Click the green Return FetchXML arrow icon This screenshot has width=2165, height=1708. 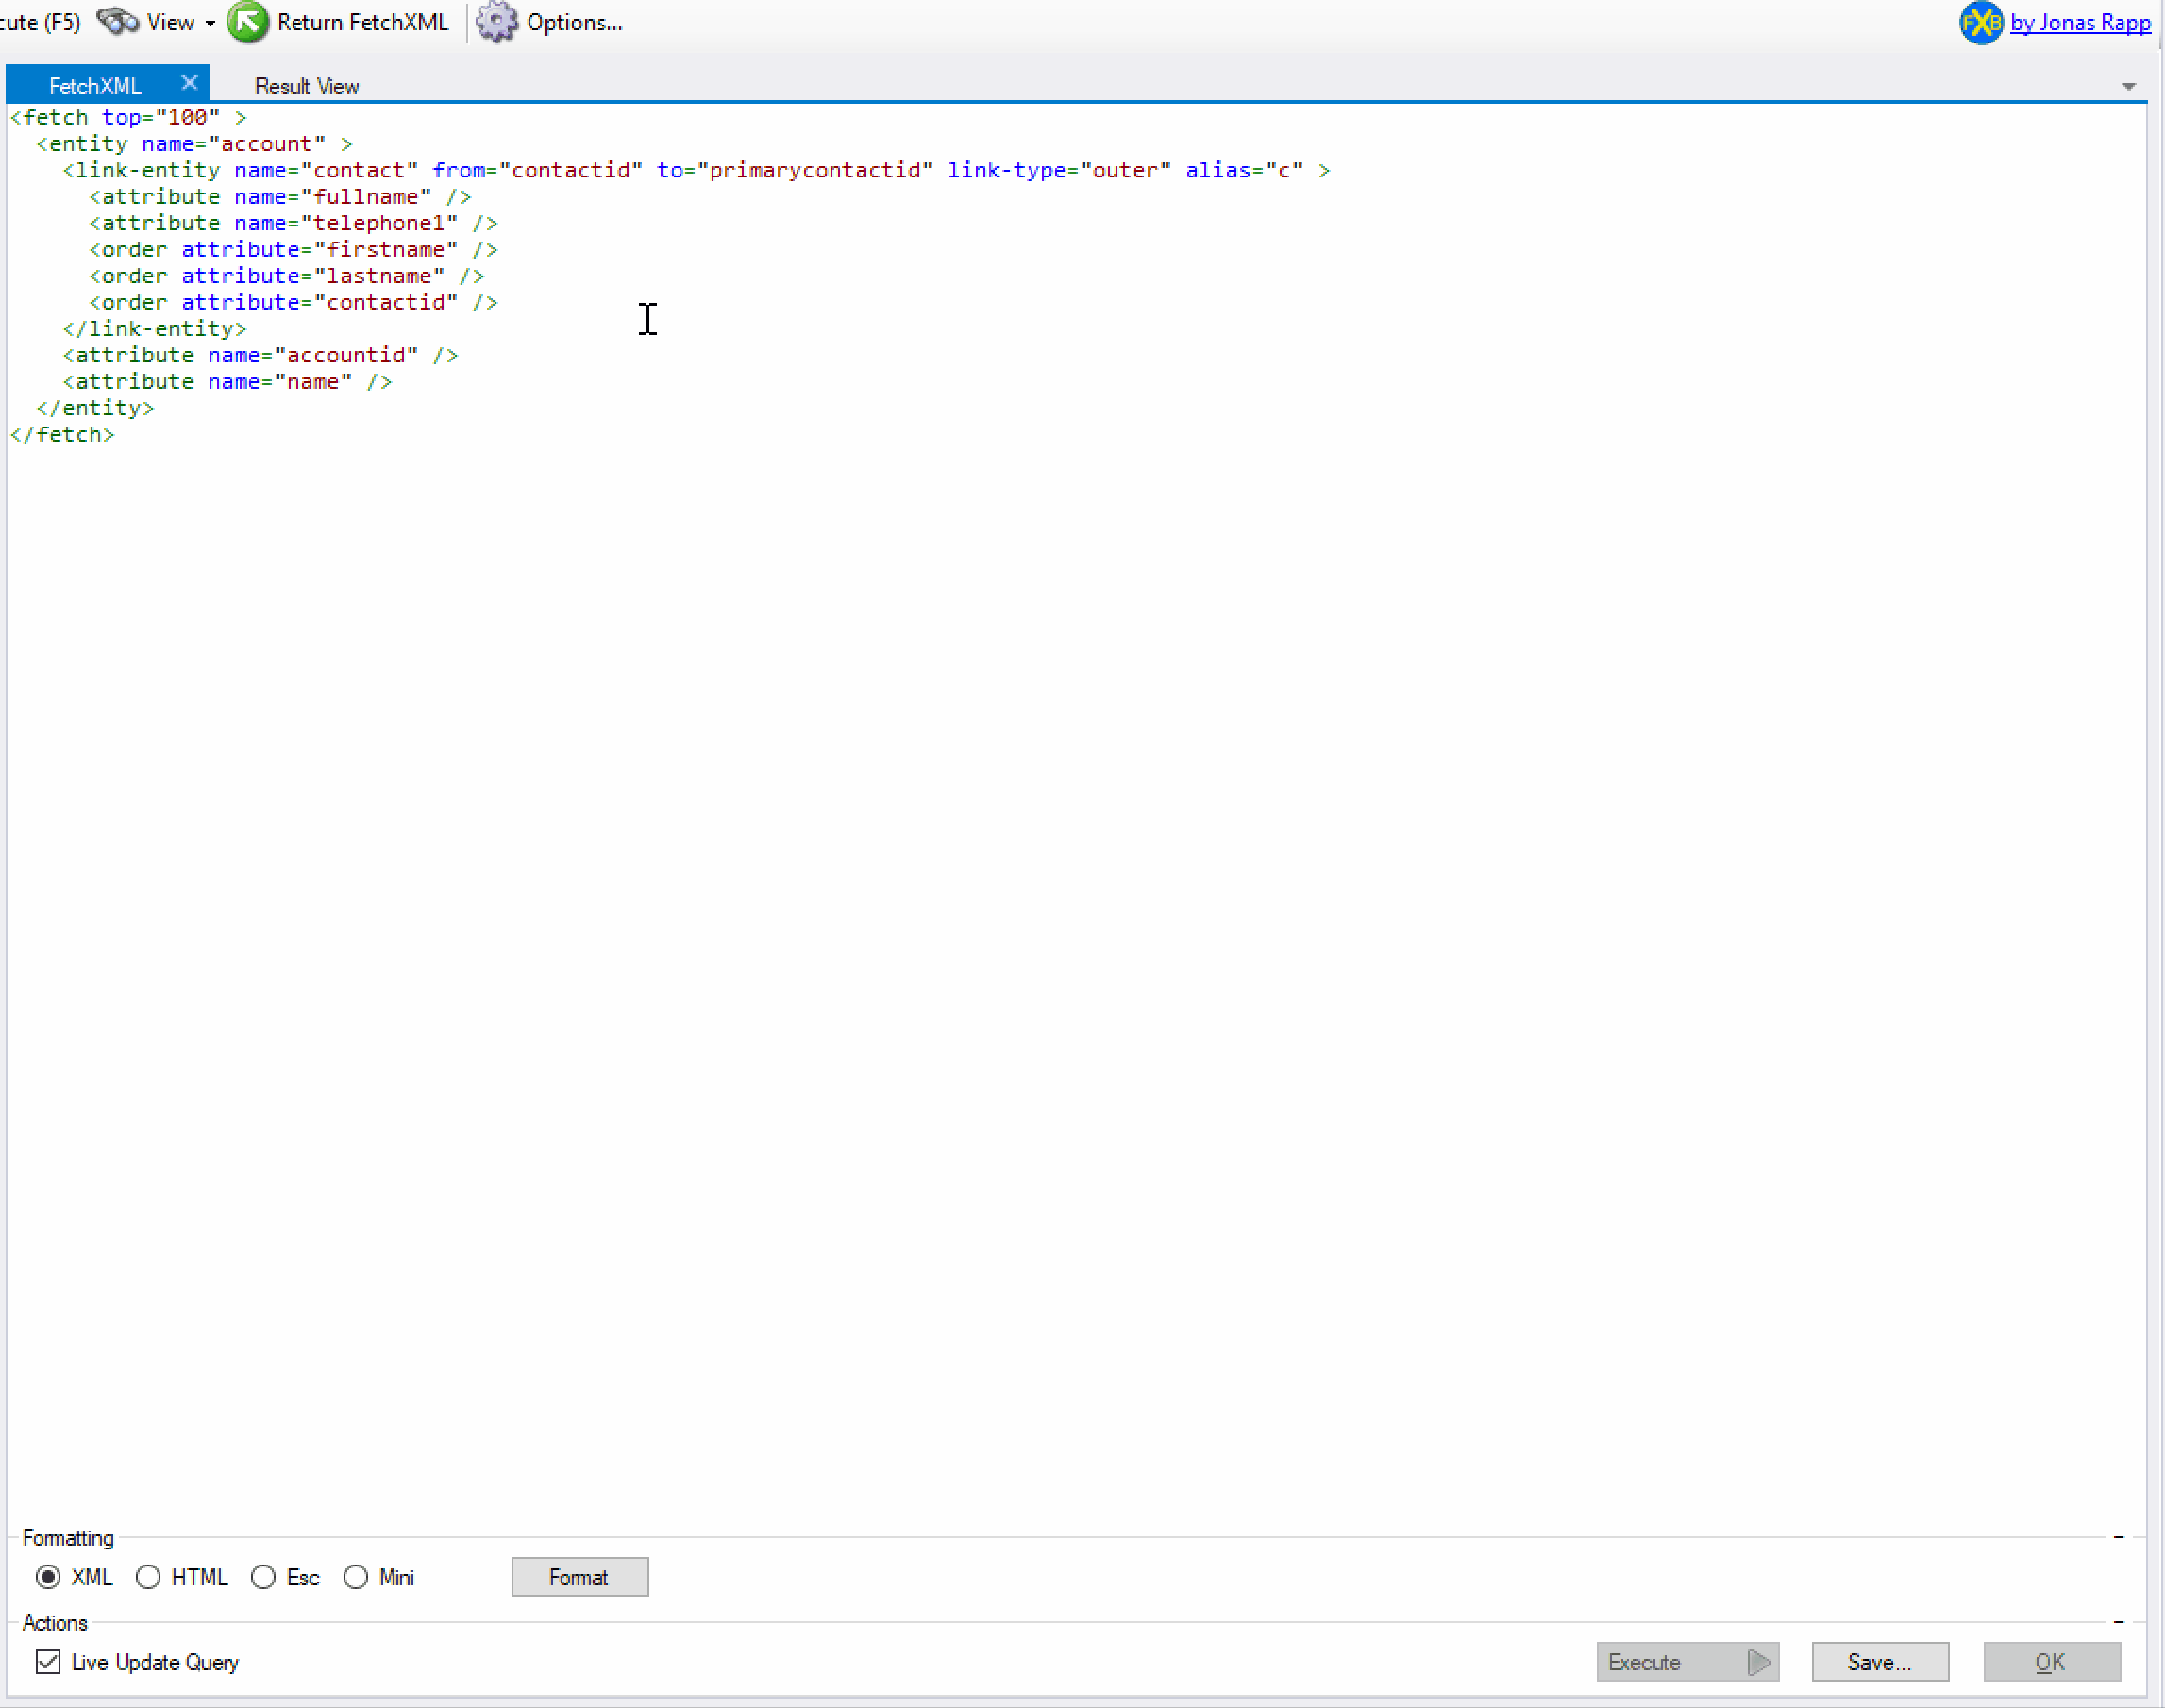pos(247,21)
